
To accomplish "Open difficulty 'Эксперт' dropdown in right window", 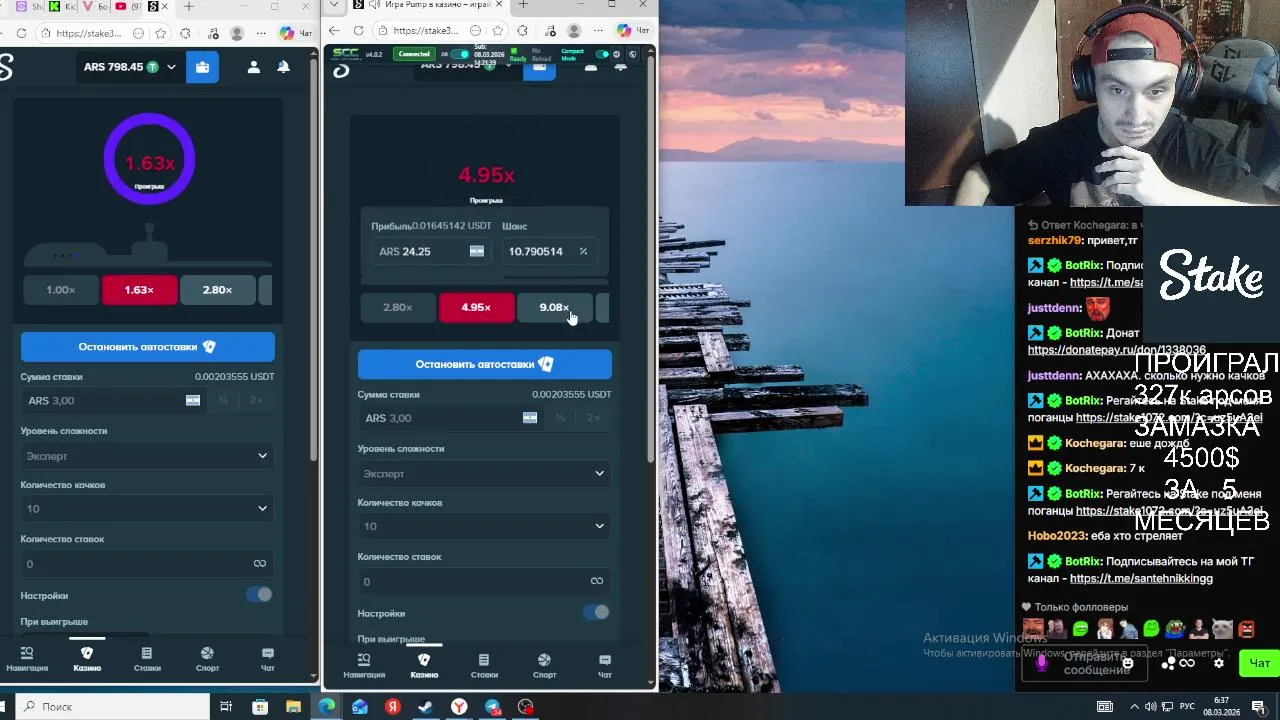I will point(485,473).
